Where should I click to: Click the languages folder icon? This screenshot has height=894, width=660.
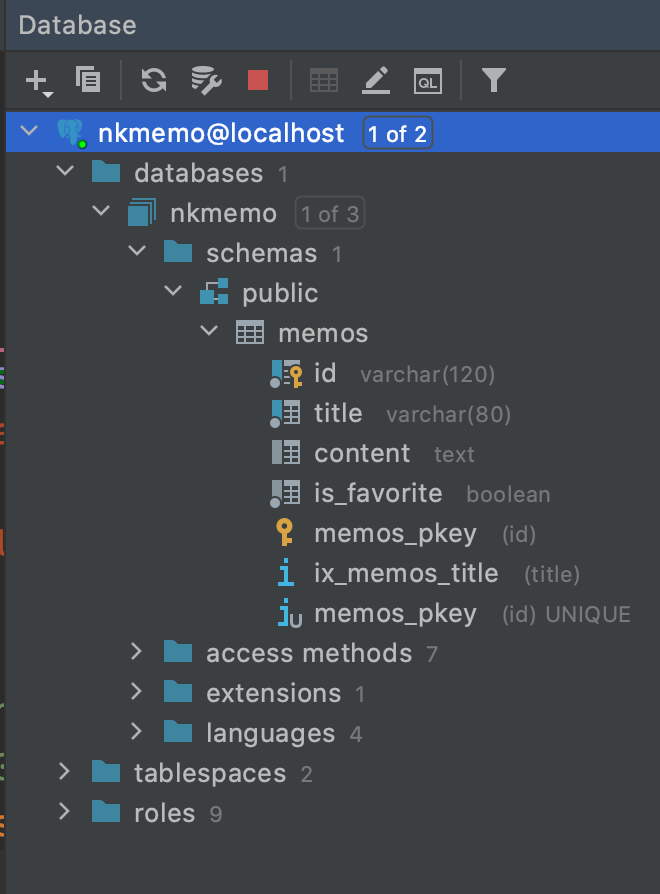point(178,732)
